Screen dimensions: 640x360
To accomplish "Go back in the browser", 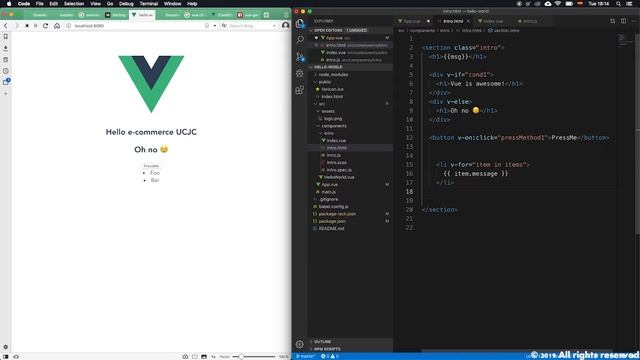I will 6,25.
